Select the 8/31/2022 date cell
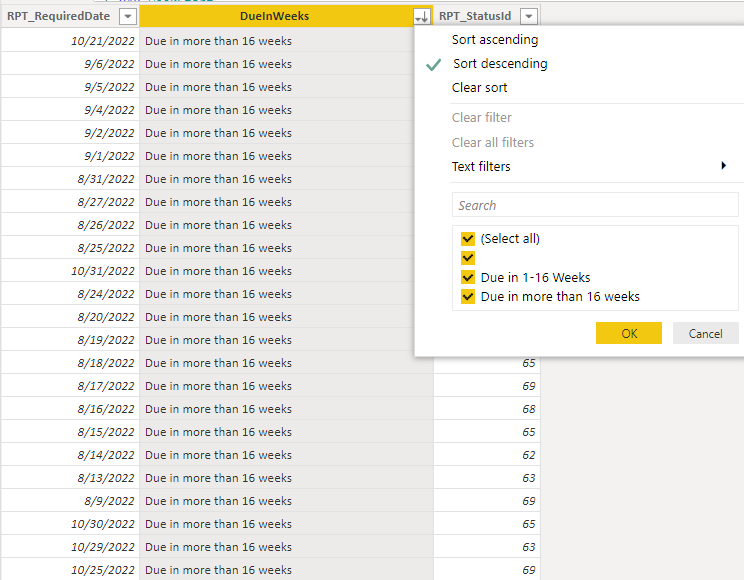Screen dimensions: 744x580 tap(70, 179)
